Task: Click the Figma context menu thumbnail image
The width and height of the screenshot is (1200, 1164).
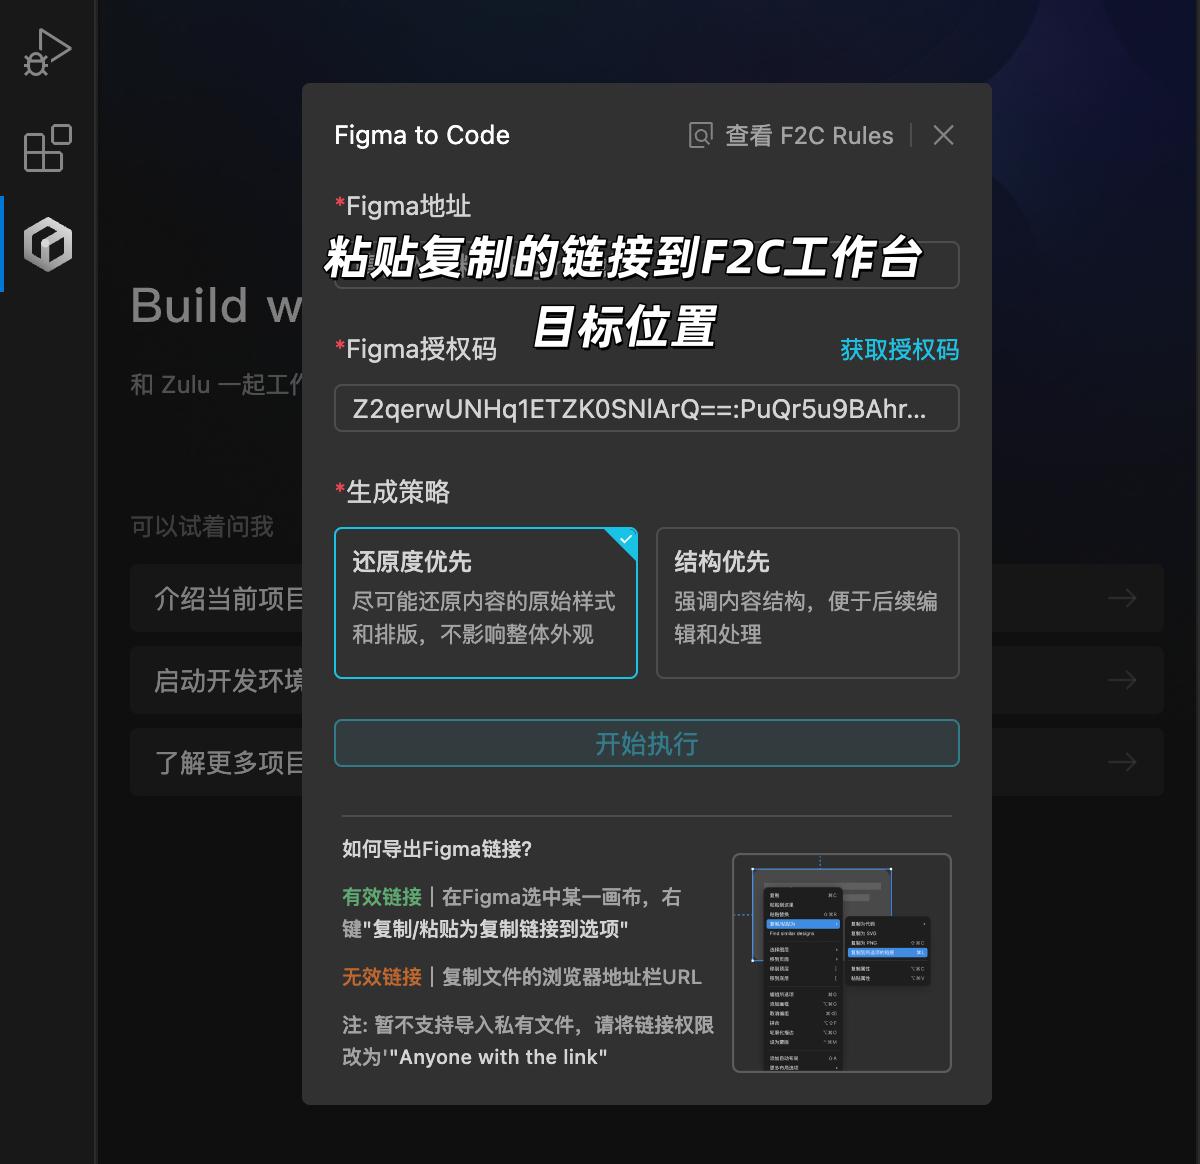Action: 843,962
